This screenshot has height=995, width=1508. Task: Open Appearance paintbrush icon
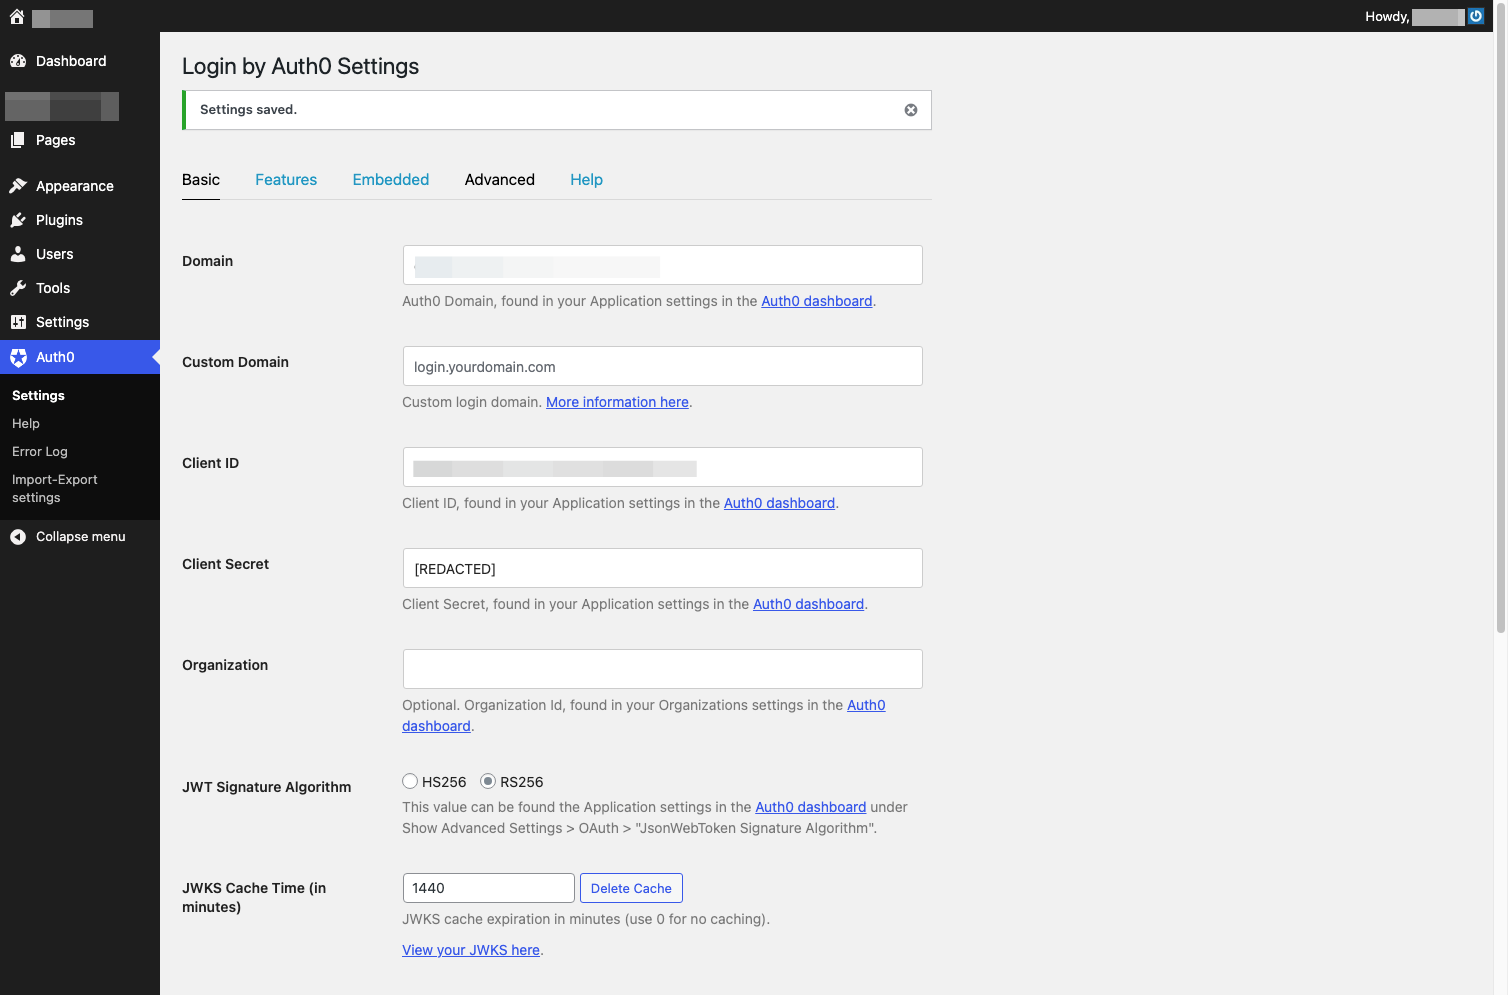[x=18, y=186]
